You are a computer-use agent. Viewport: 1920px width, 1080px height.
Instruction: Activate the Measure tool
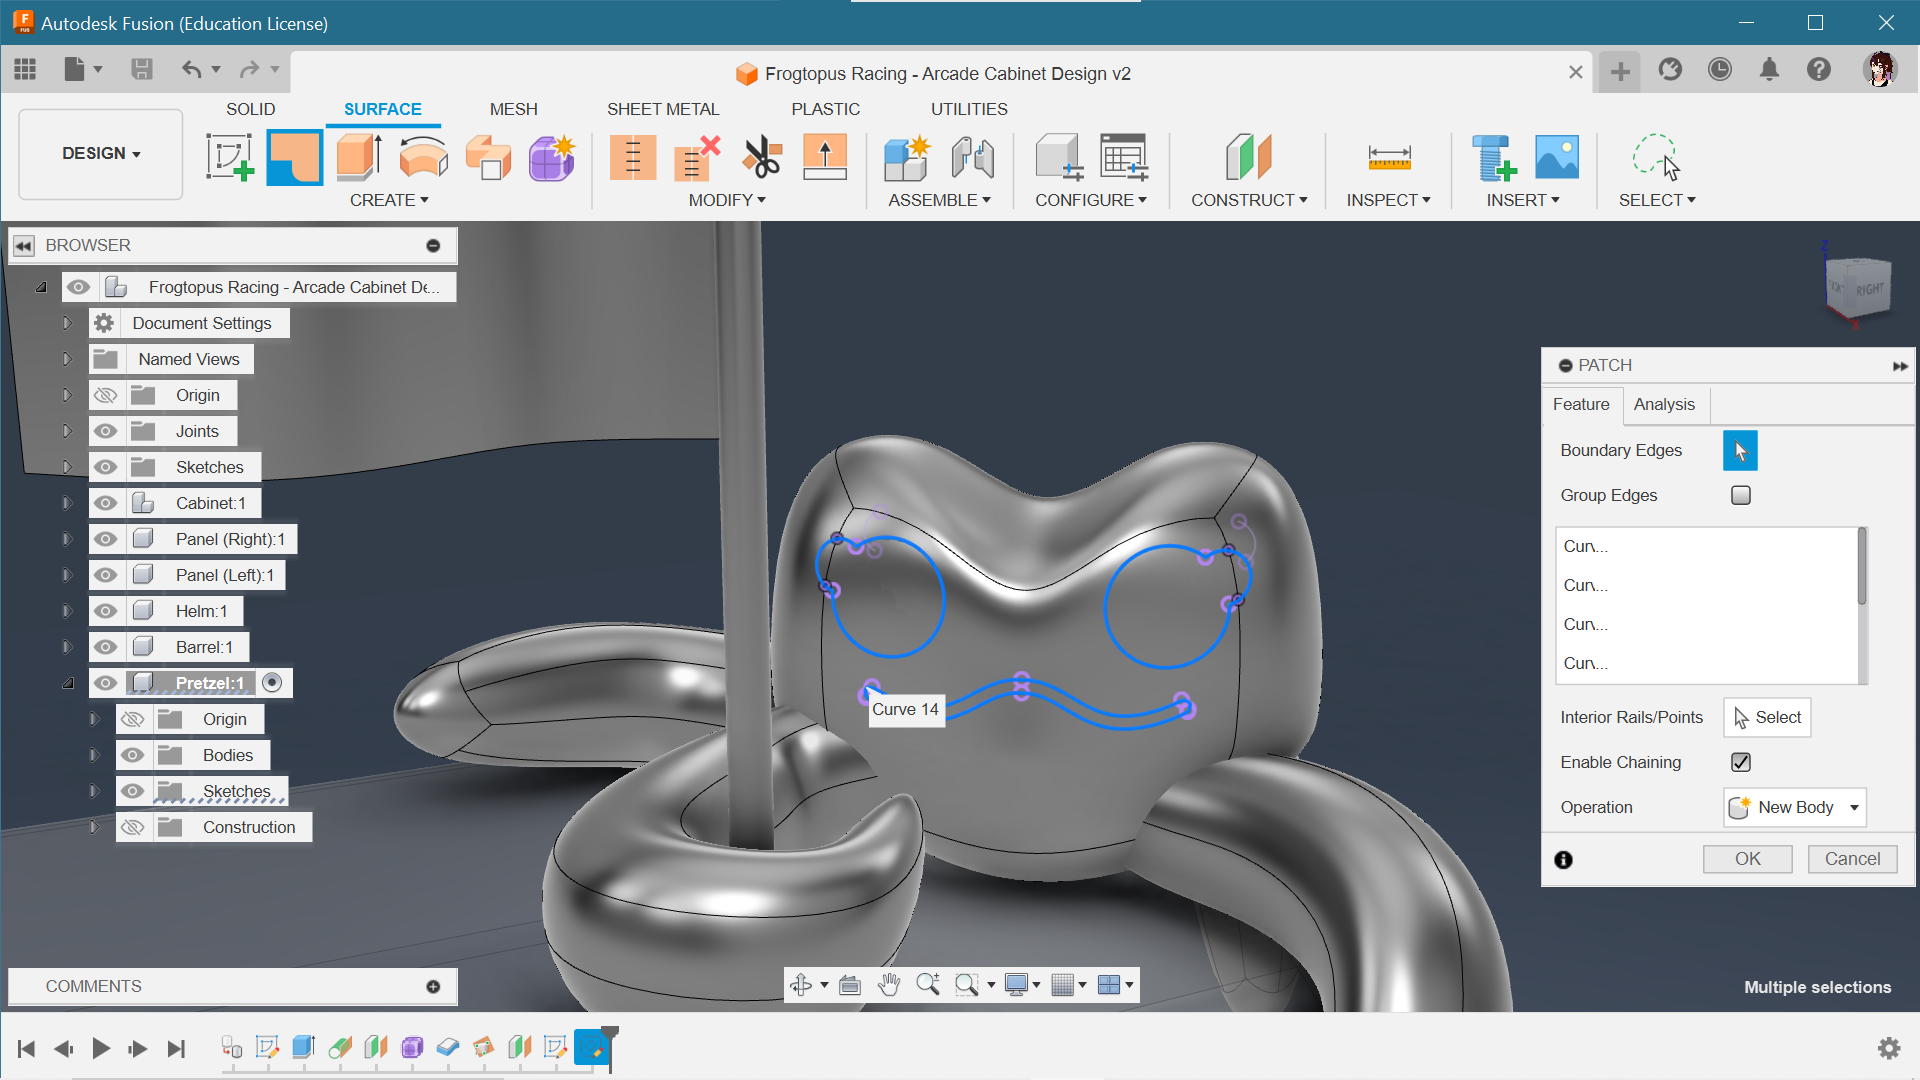click(x=1389, y=158)
